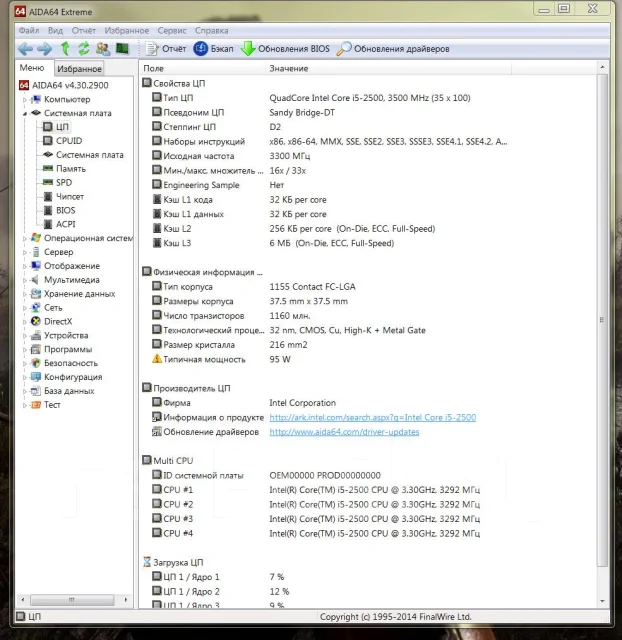The image size is (622, 640).
Task: Select the SPD tree item
Action: [x=58, y=182]
